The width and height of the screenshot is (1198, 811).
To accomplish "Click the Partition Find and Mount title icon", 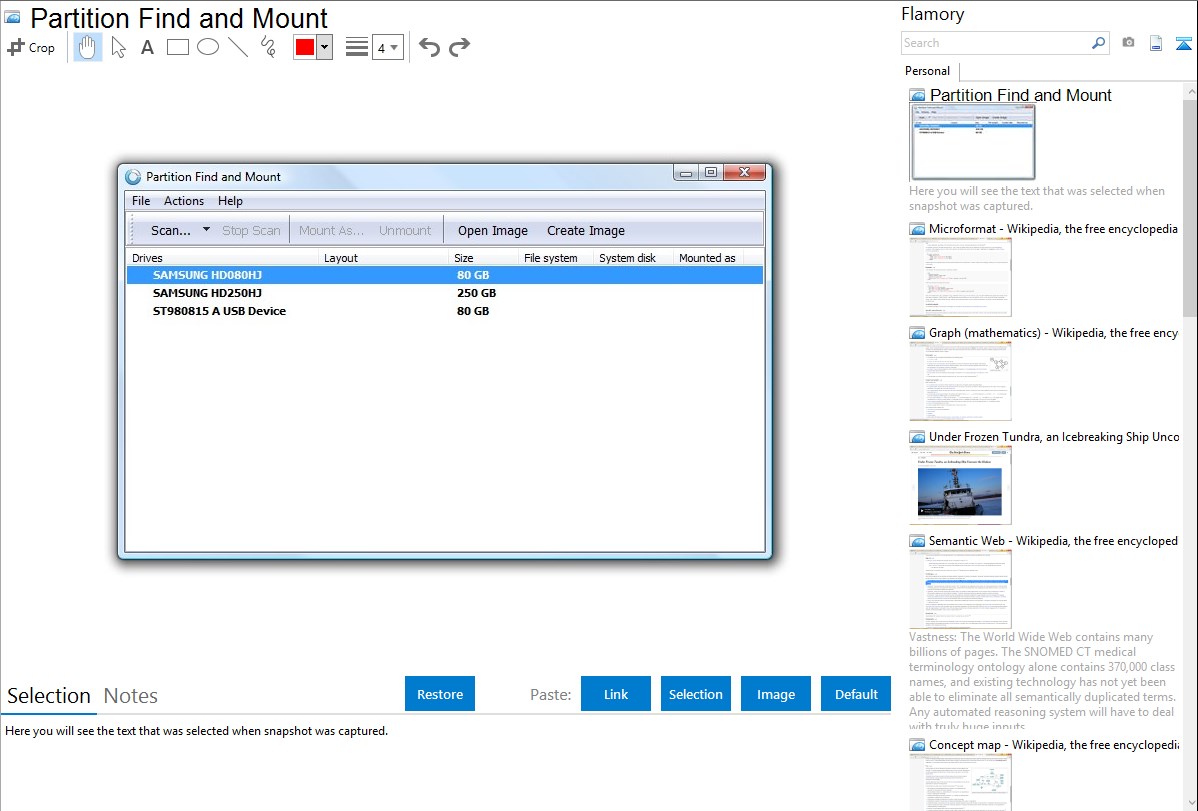I will [x=13, y=16].
